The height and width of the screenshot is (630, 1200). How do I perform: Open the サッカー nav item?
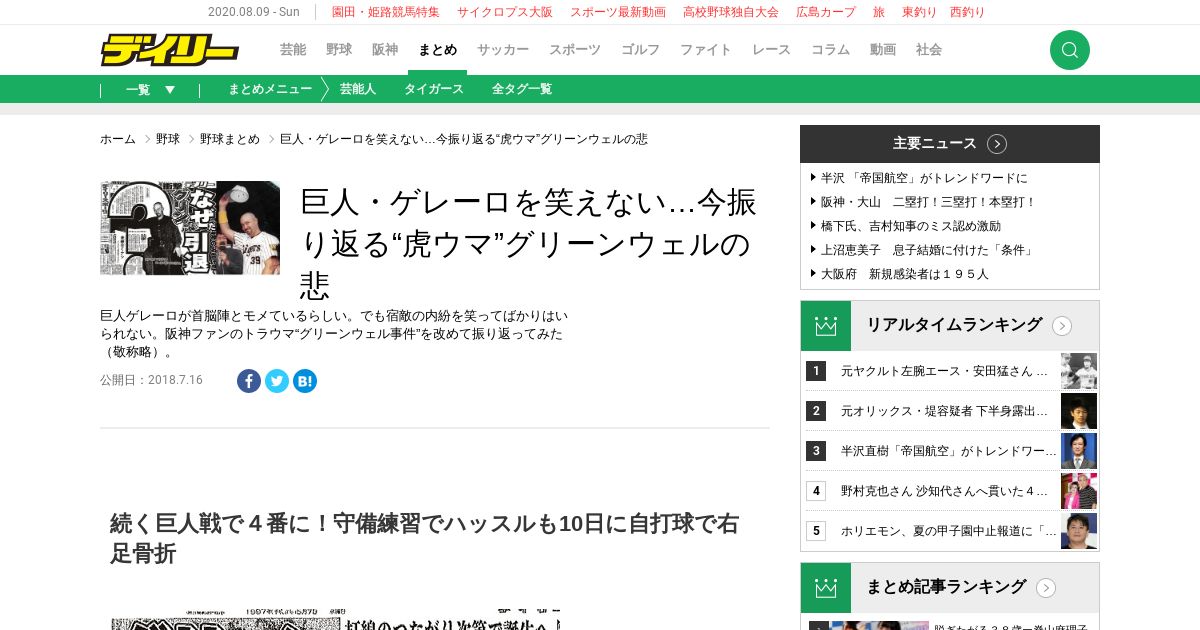point(503,50)
